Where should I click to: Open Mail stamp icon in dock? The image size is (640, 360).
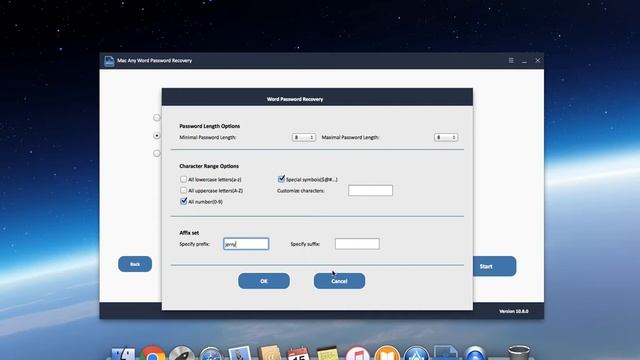240,353
